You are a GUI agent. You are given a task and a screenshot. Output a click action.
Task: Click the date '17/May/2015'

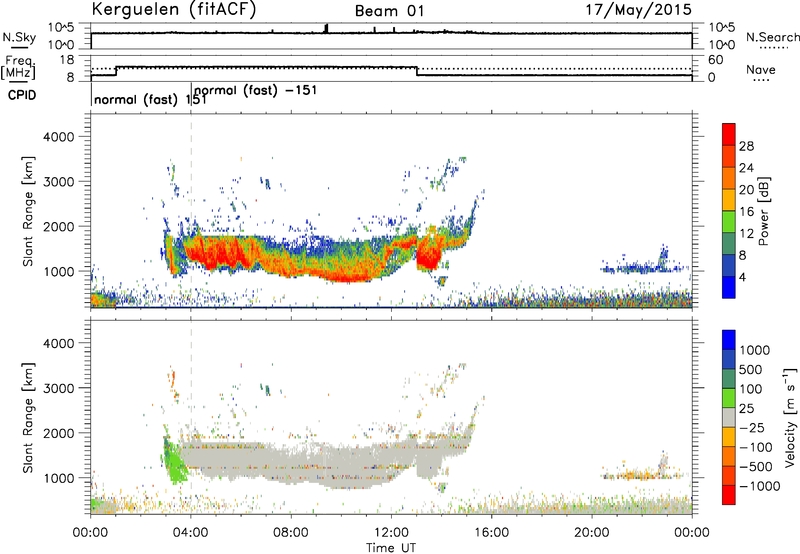point(638,10)
